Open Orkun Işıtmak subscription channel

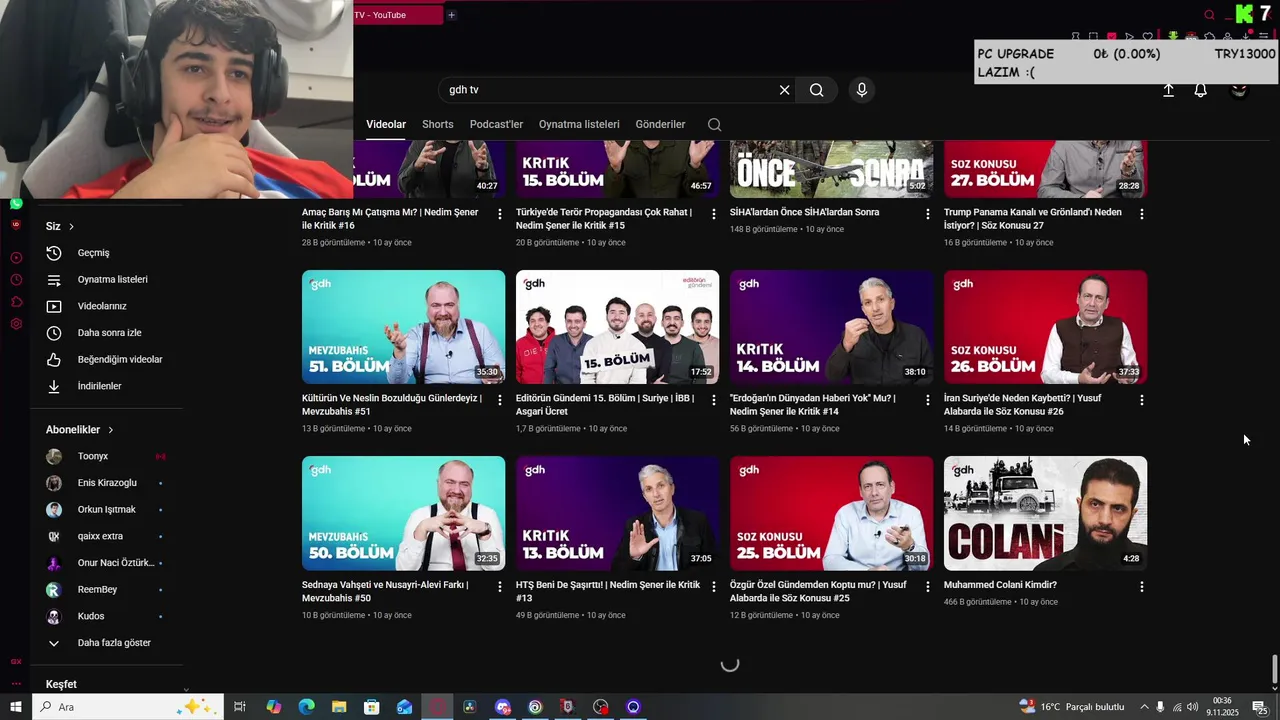(106, 510)
